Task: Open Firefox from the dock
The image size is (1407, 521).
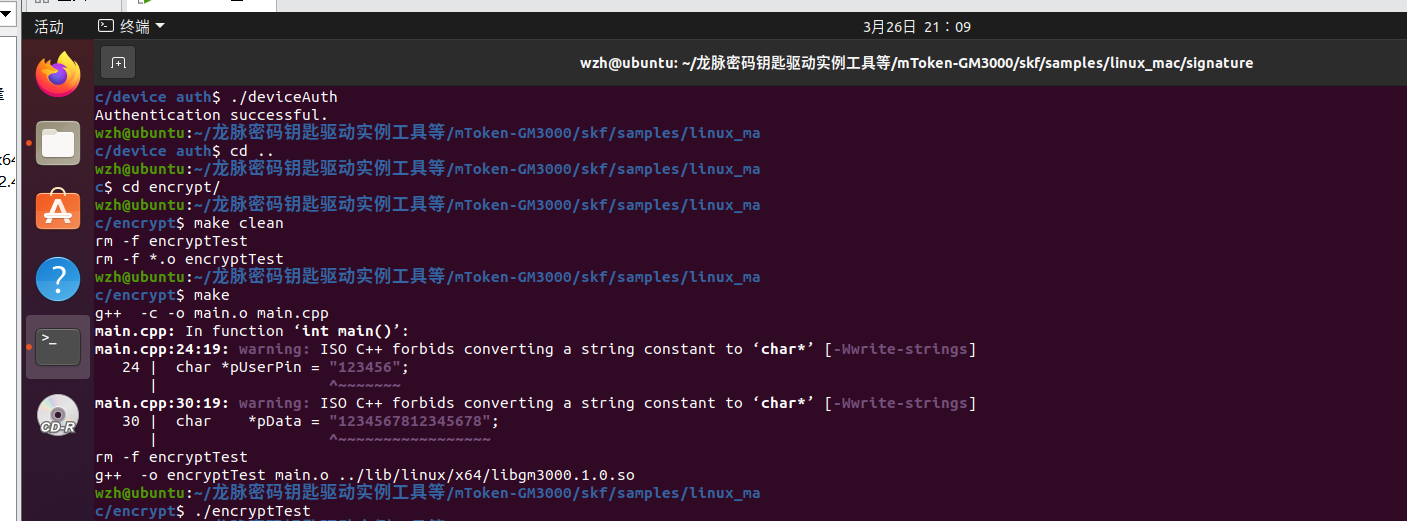Action: (x=57, y=75)
